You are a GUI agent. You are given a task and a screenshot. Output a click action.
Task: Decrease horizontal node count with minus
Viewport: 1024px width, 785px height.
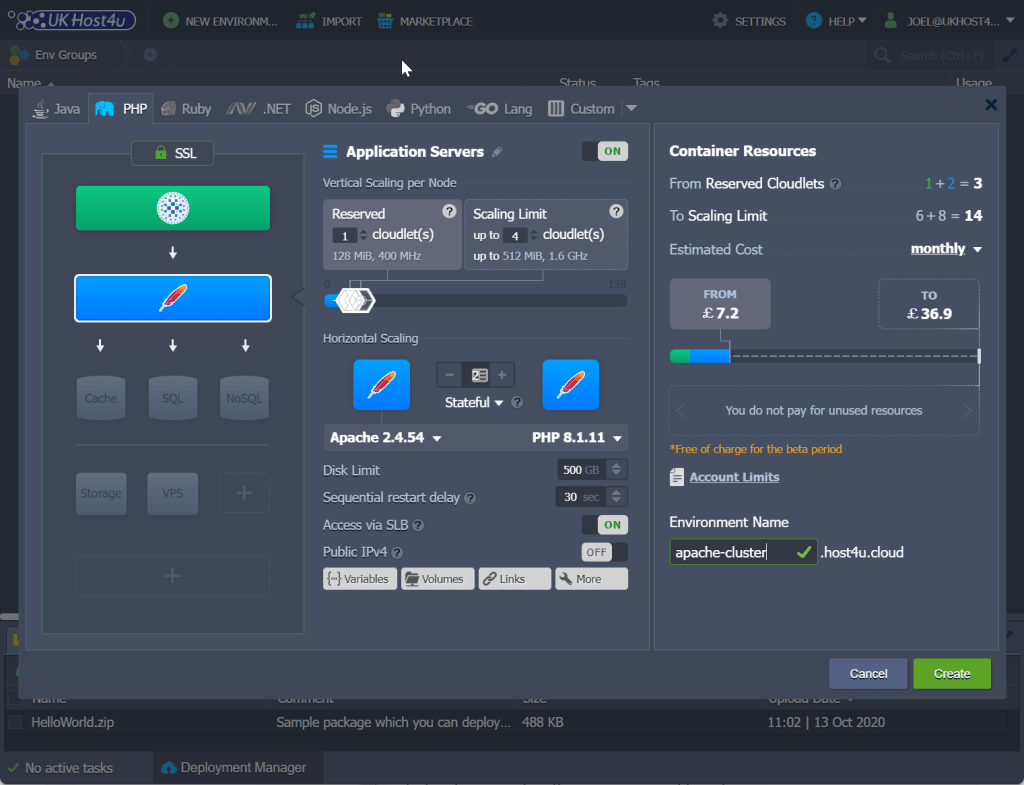(x=449, y=375)
